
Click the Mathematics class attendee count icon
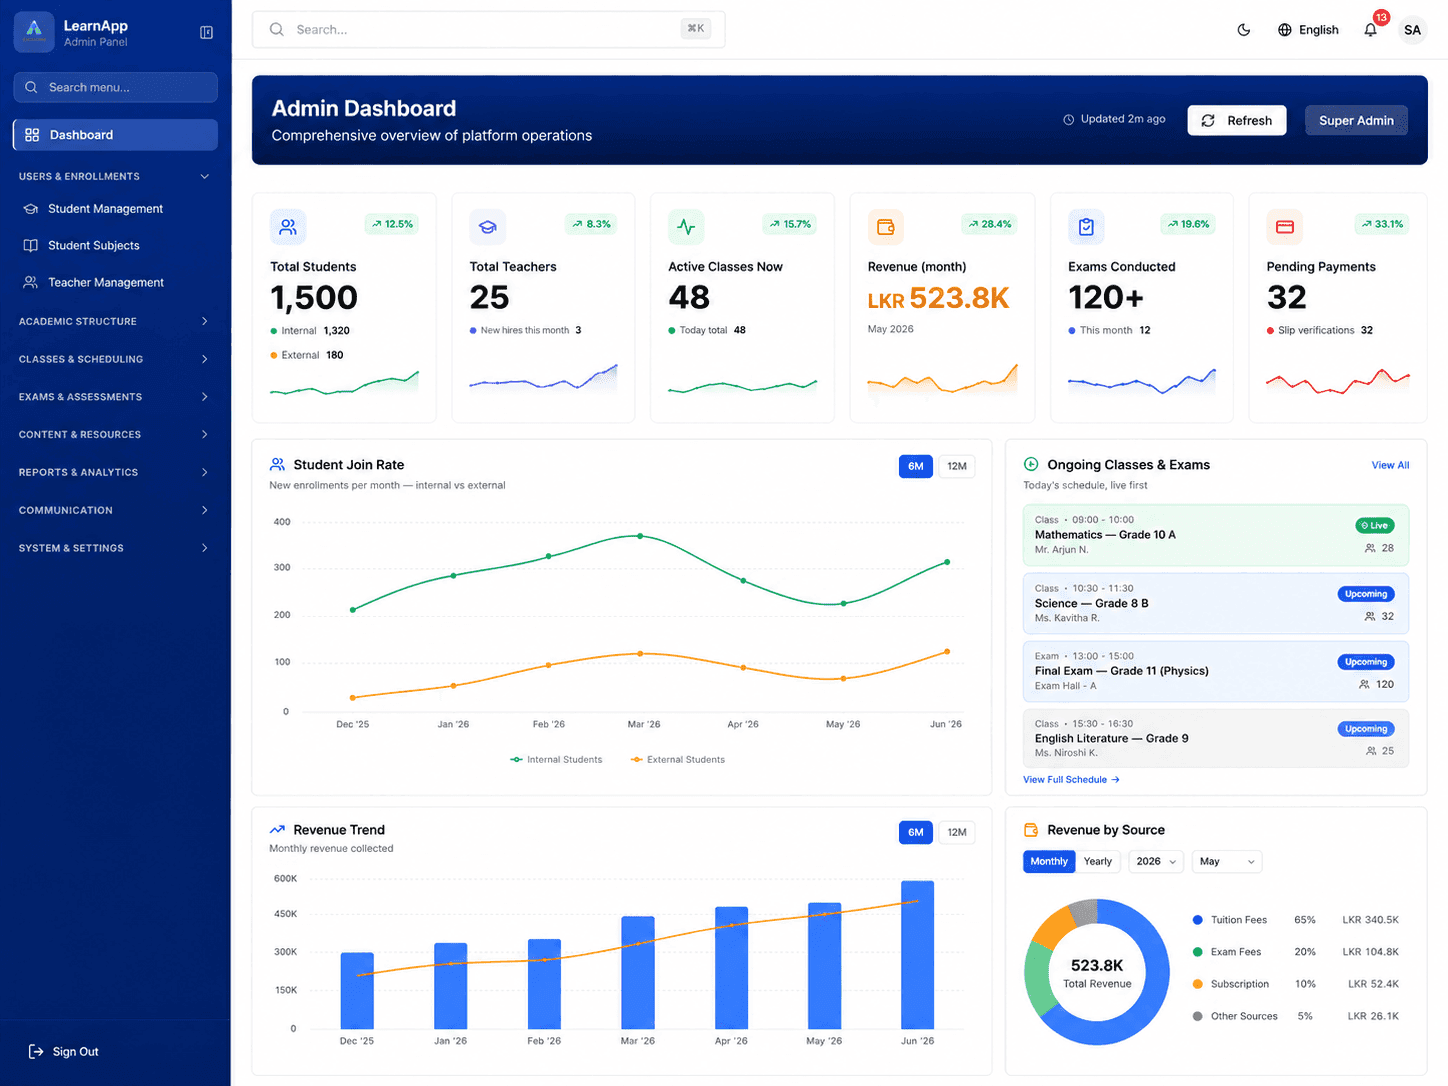(1370, 549)
